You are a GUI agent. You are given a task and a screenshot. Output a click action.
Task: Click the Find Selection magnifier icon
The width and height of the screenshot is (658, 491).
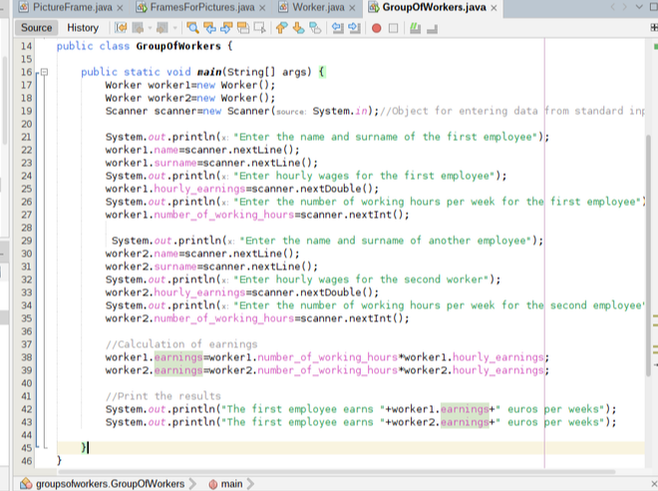click(193, 28)
